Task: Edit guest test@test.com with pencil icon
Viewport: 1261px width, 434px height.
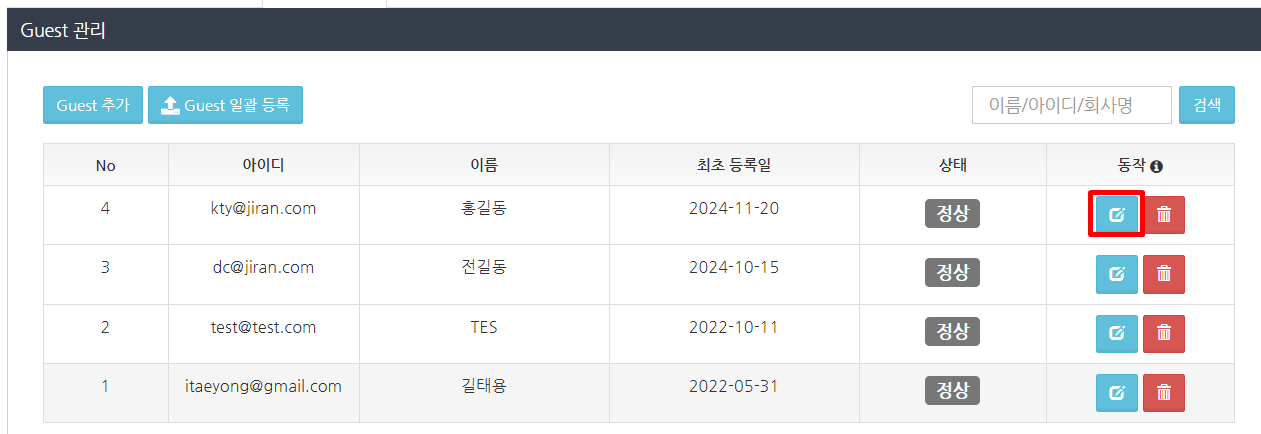Action: click(1116, 333)
